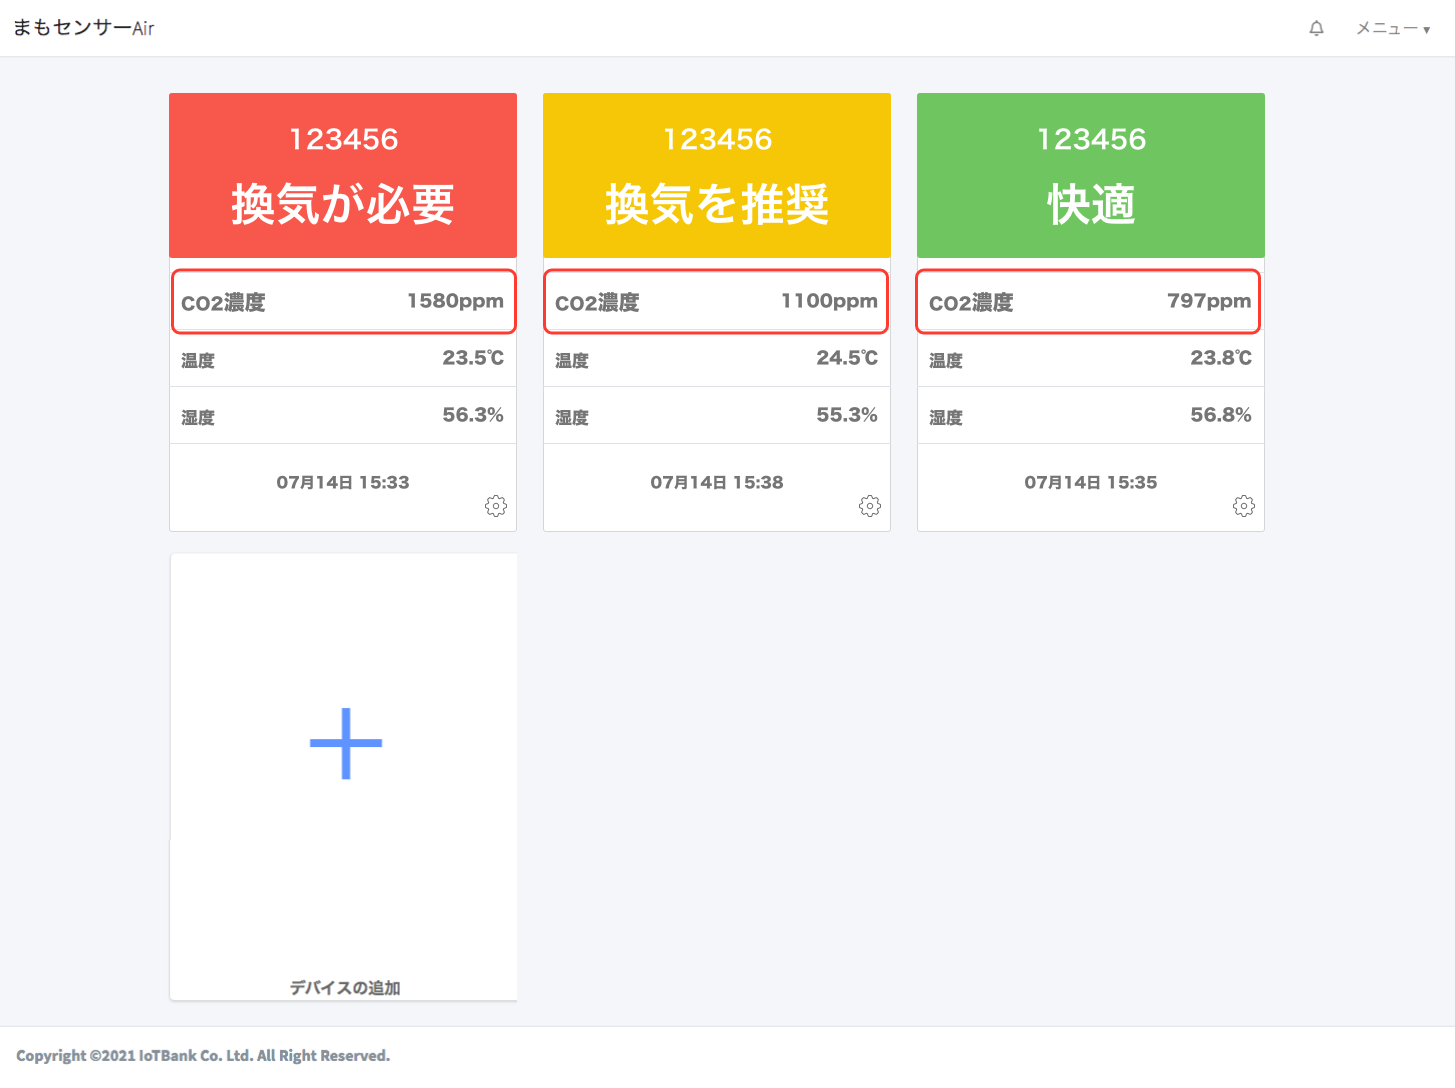Click 湿度 label next to 55.3%
The height and width of the screenshot is (1088, 1455).
point(572,418)
